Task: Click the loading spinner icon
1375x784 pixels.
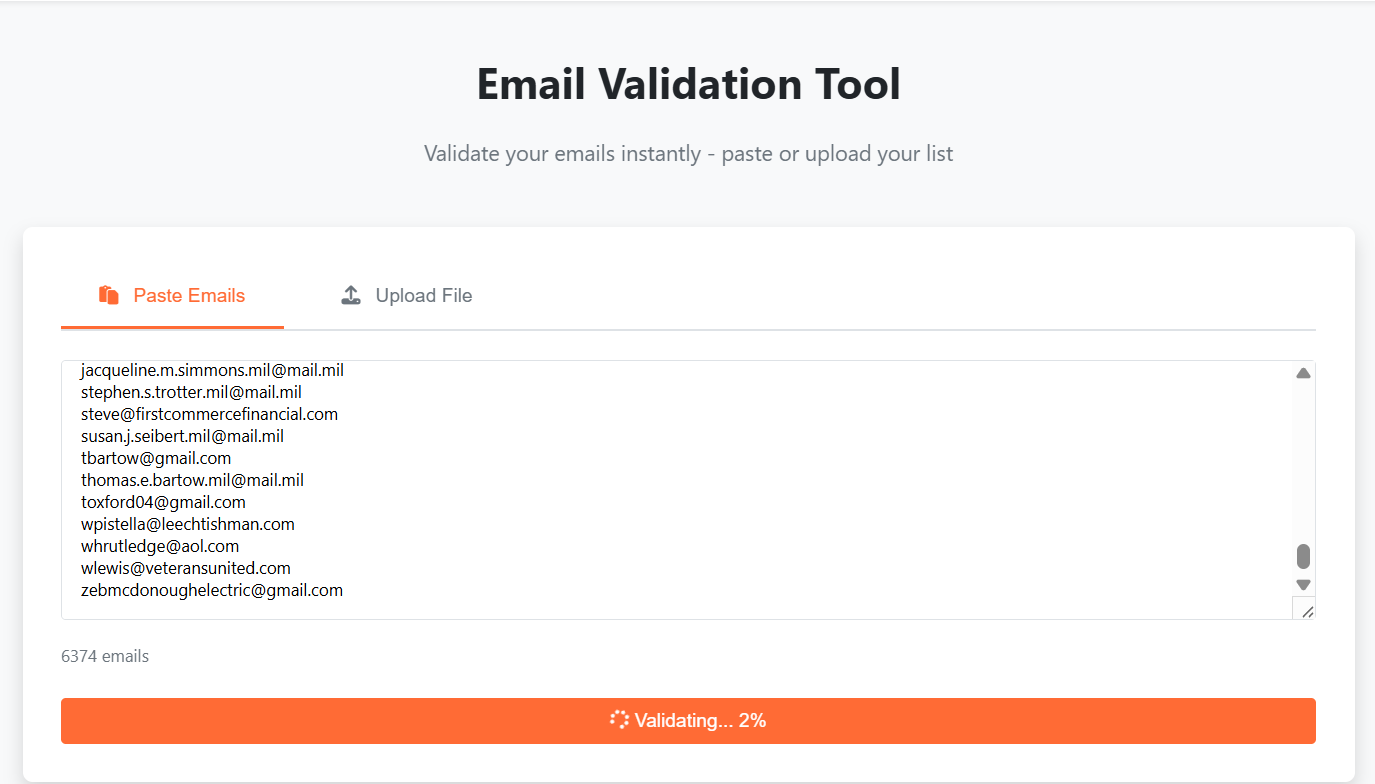Action: [619, 720]
